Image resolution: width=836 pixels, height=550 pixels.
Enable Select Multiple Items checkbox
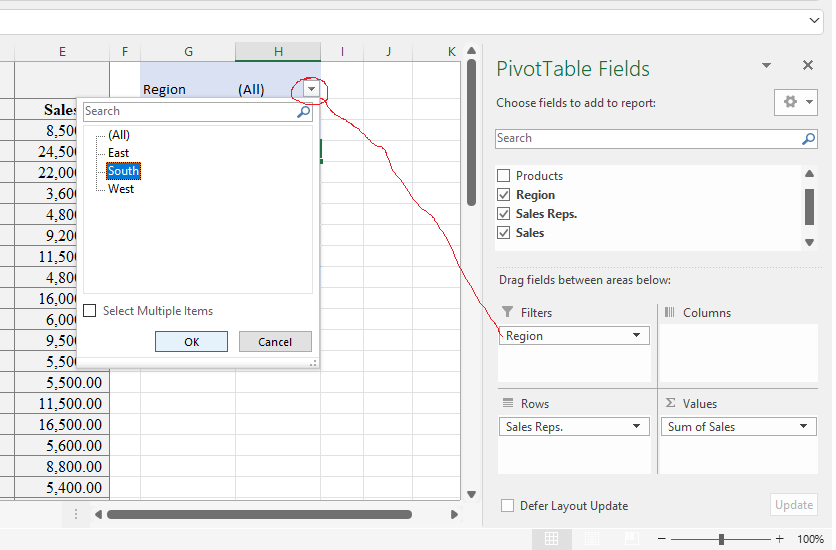[x=90, y=311]
